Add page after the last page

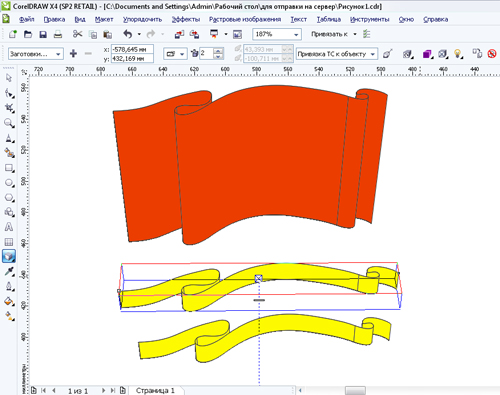[123, 390]
